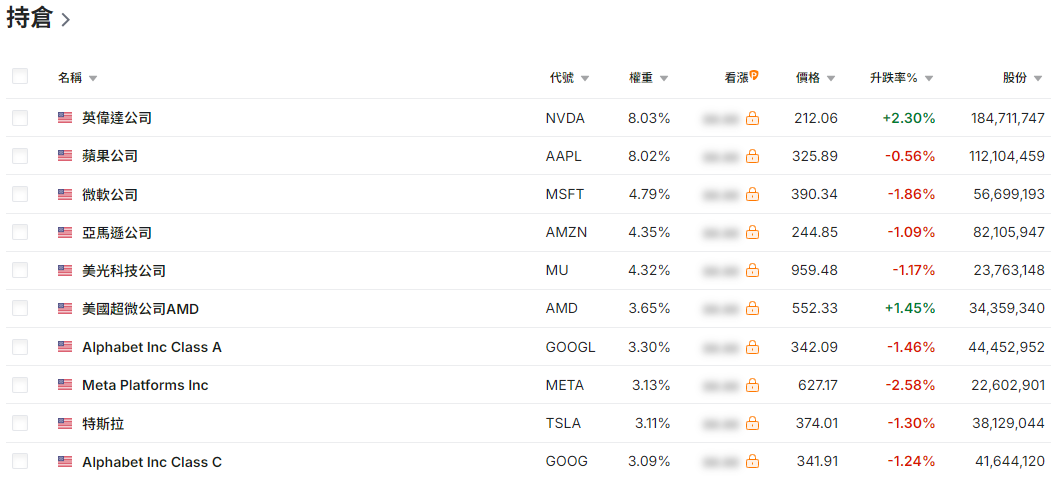Screen dimensions: 1051x478
Task: Click the orange premium badge beside 看漲
Action: coord(754,76)
